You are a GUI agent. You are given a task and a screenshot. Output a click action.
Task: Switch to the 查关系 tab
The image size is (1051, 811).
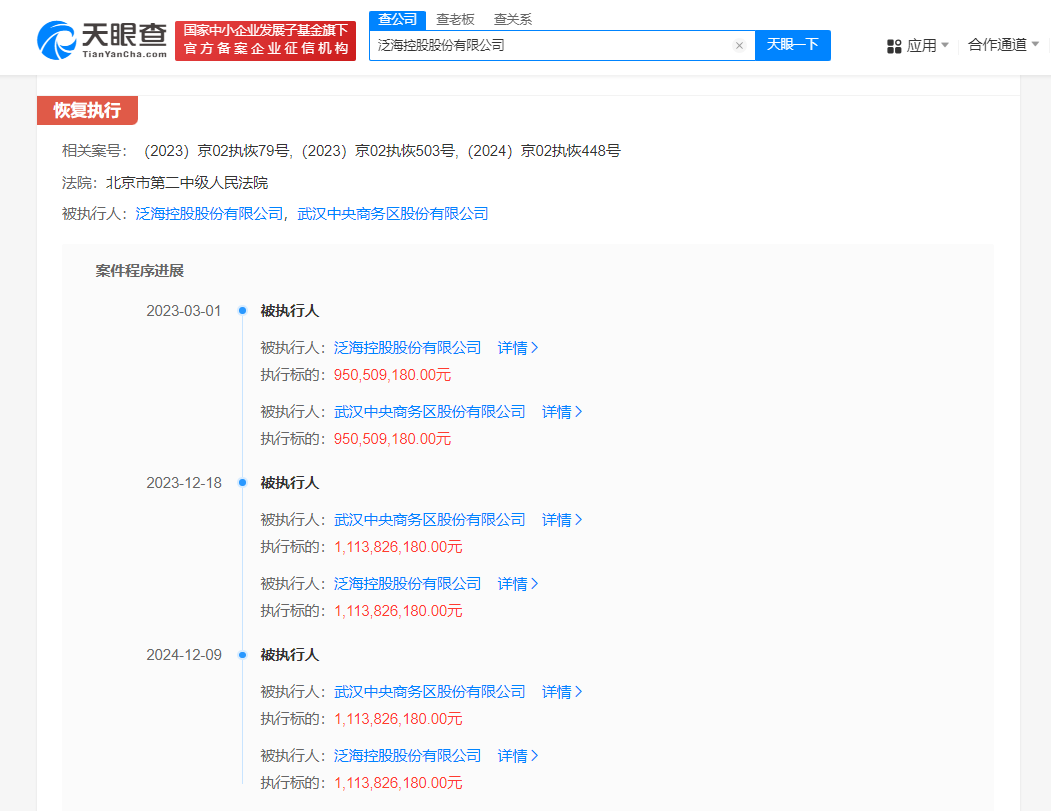pyautogui.click(x=513, y=19)
